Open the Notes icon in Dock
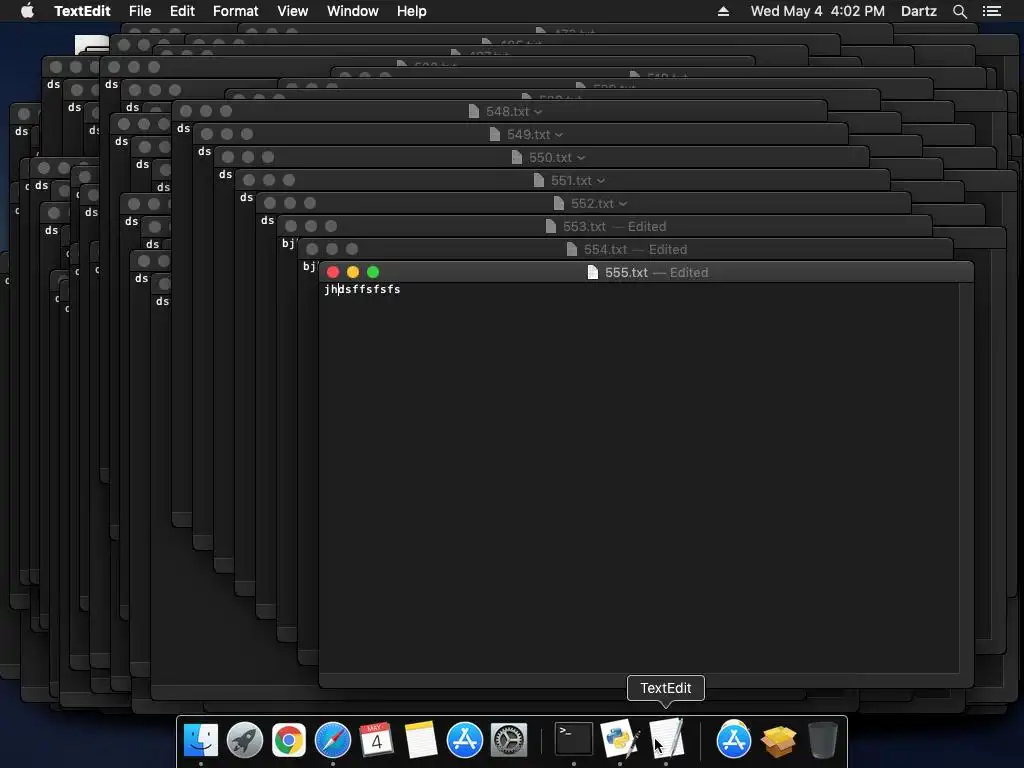1024x768 pixels. (421, 740)
